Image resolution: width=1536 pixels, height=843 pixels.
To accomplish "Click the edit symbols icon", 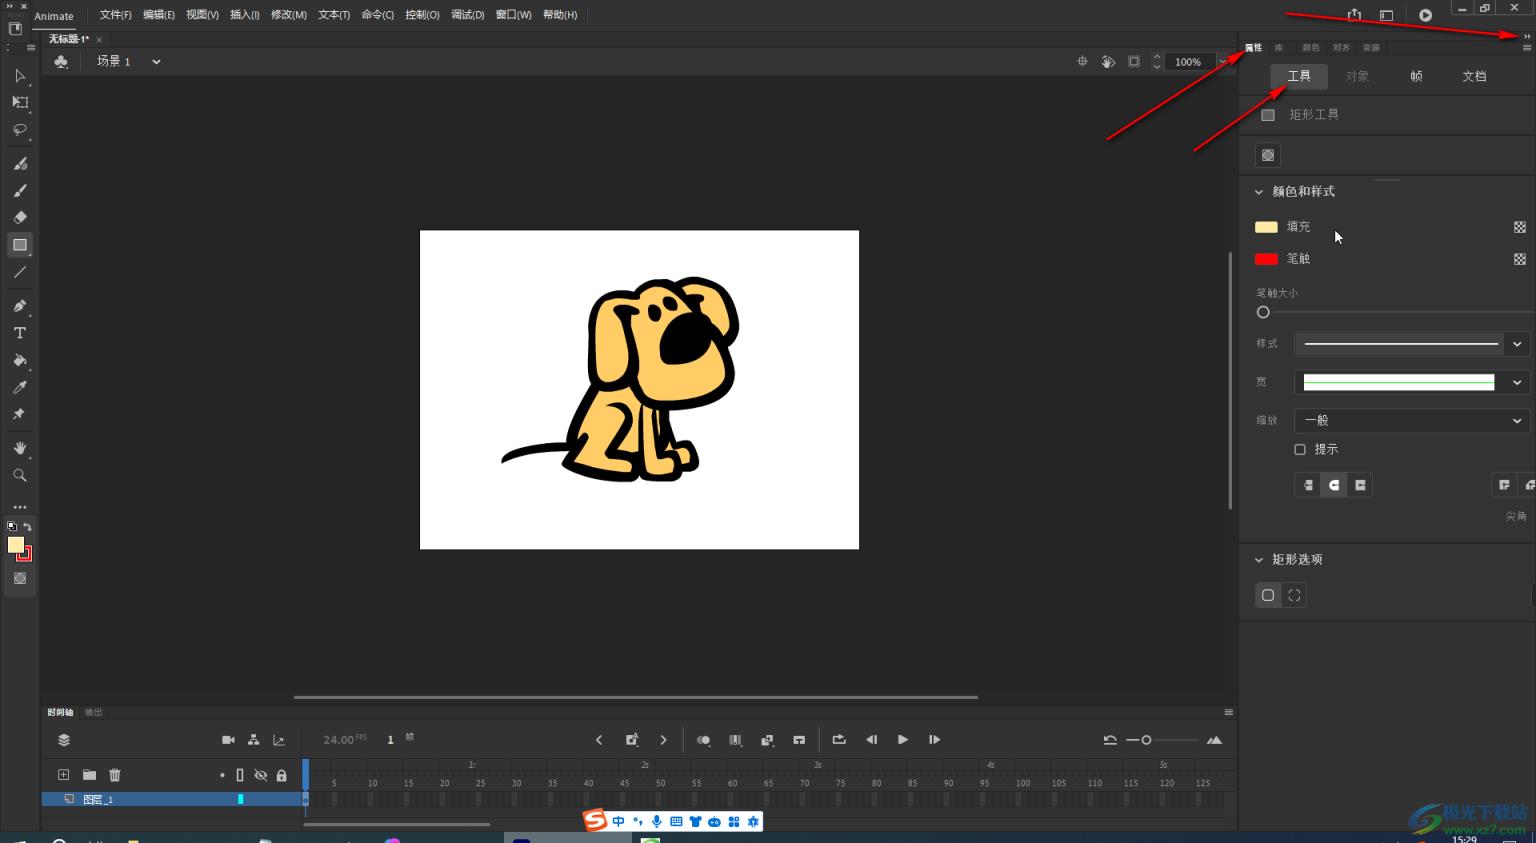I will pyautogui.click(x=61, y=62).
